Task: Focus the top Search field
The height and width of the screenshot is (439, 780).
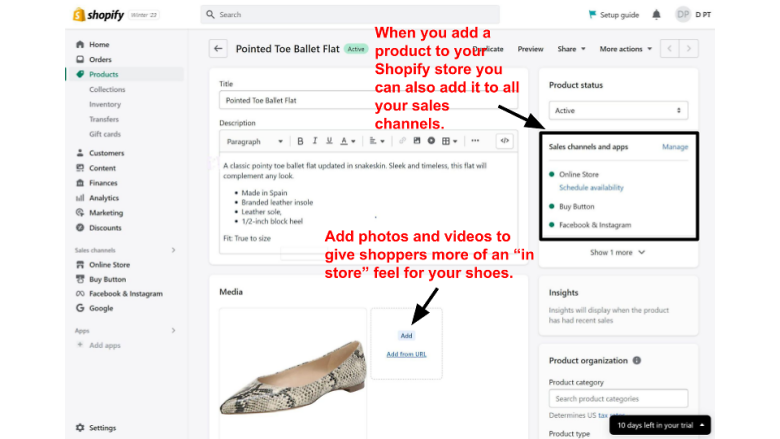Action: coord(350,14)
